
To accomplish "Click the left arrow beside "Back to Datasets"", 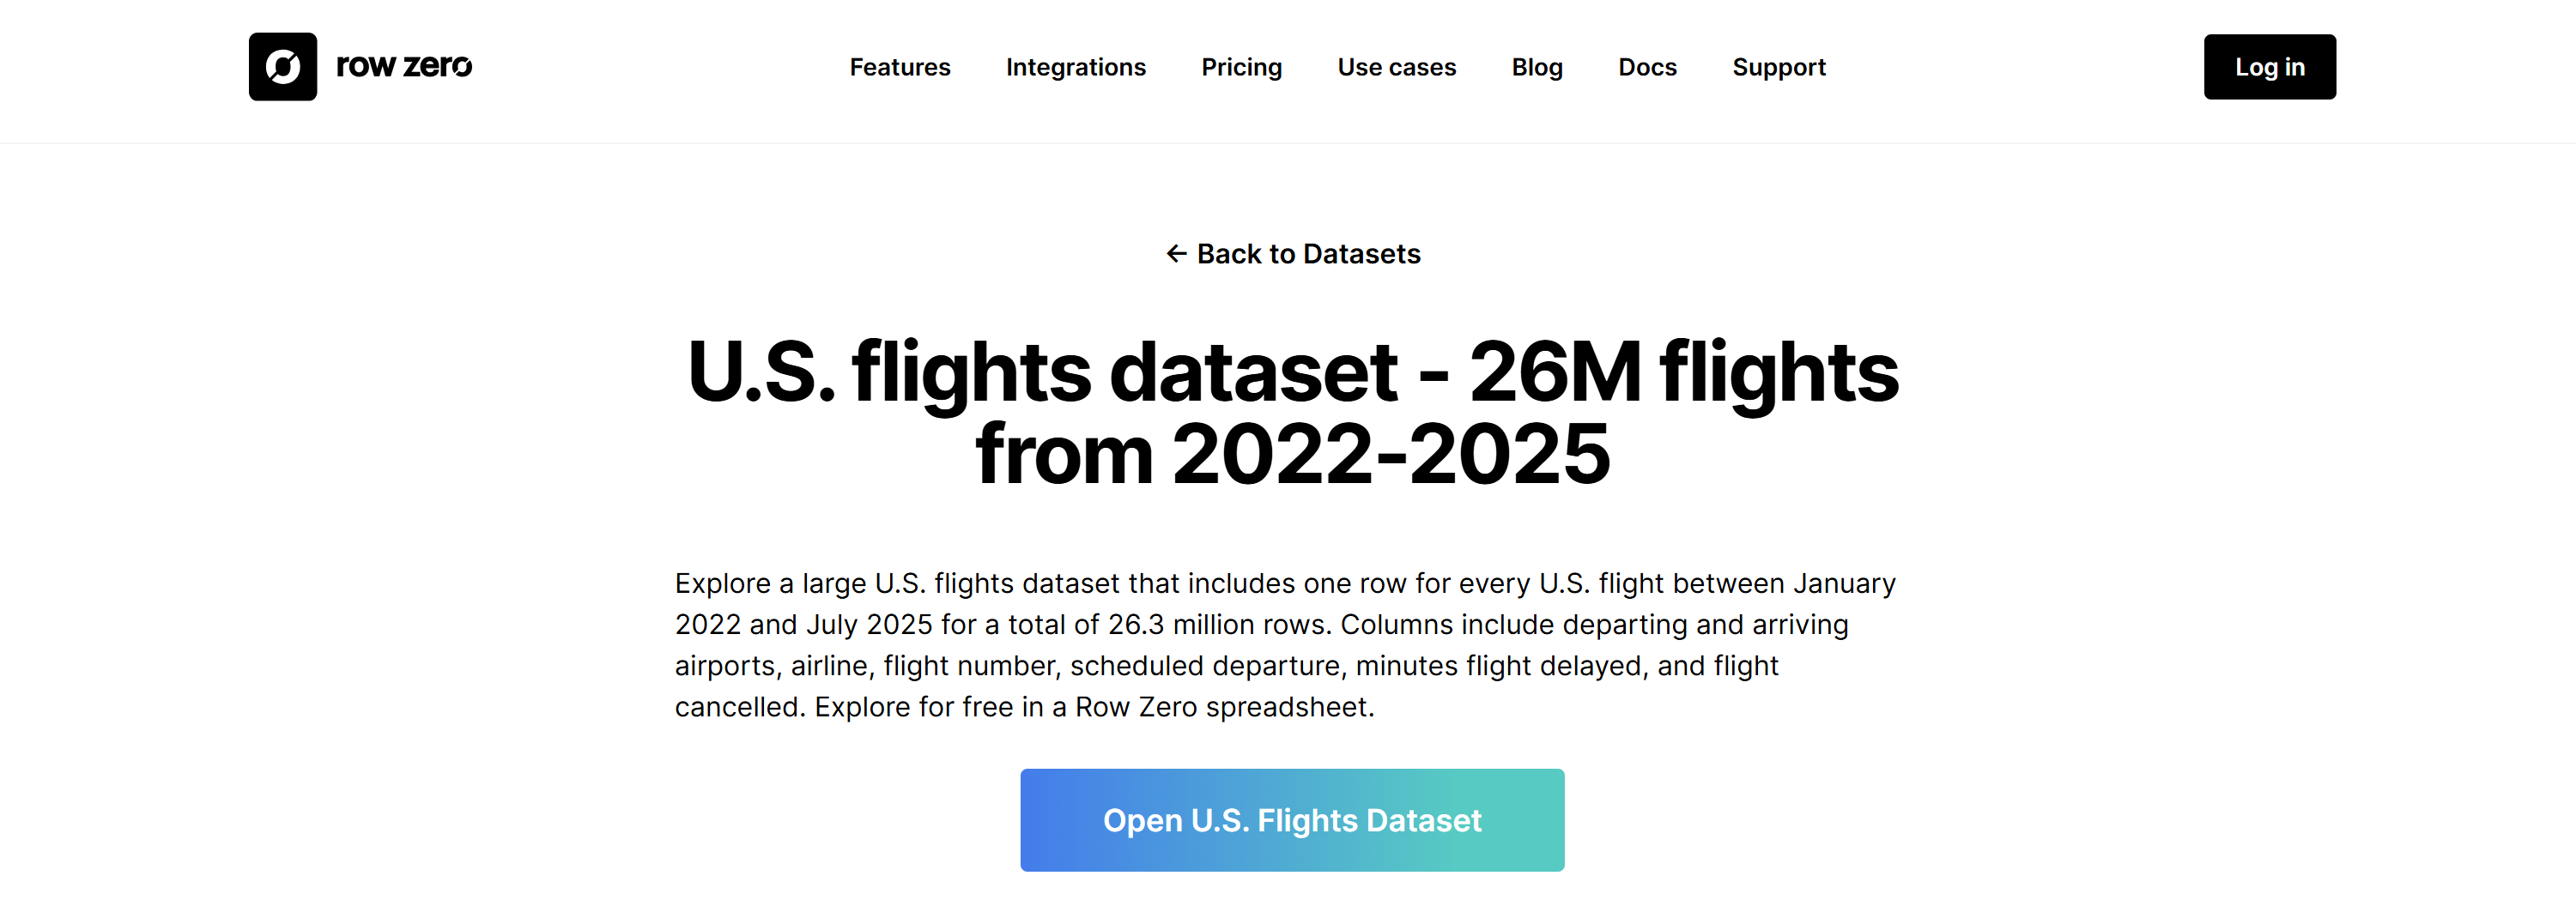I will (1175, 254).
